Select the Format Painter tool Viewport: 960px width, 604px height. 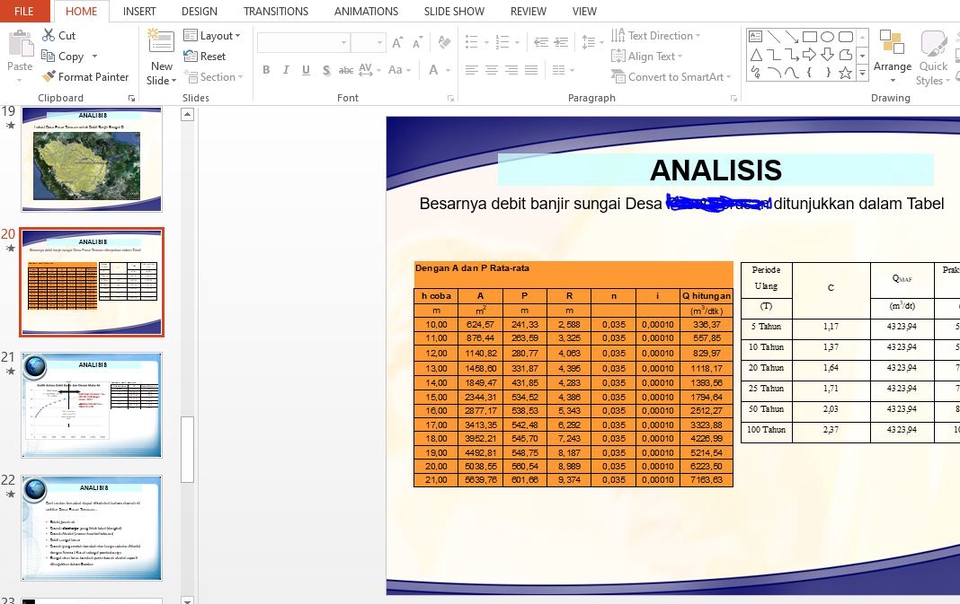point(85,77)
